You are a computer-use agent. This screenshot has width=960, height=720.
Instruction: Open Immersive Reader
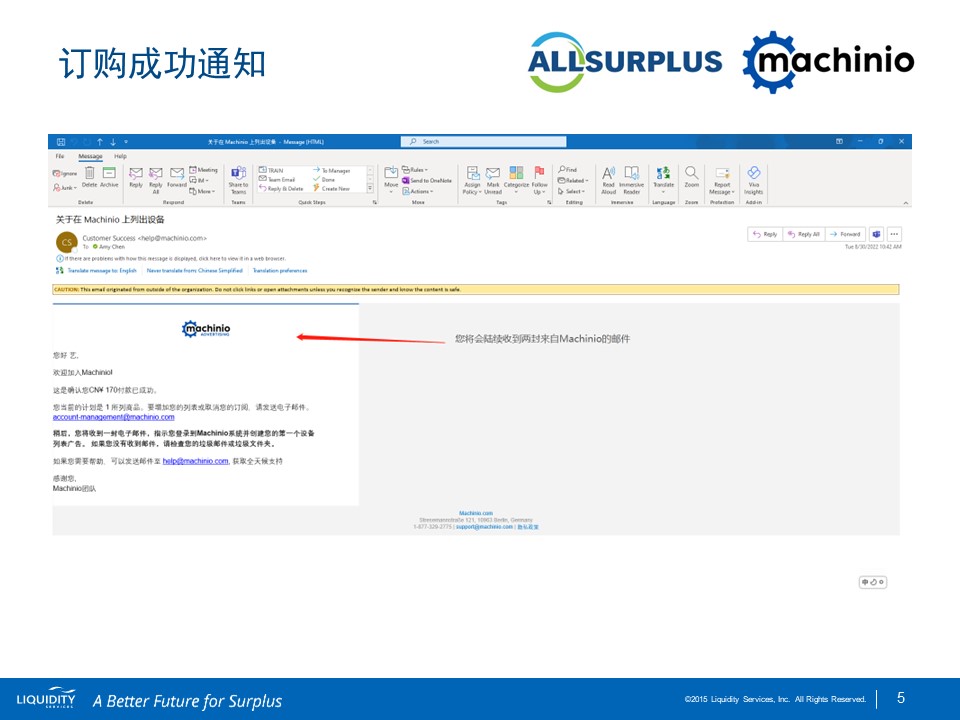pyautogui.click(x=631, y=180)
